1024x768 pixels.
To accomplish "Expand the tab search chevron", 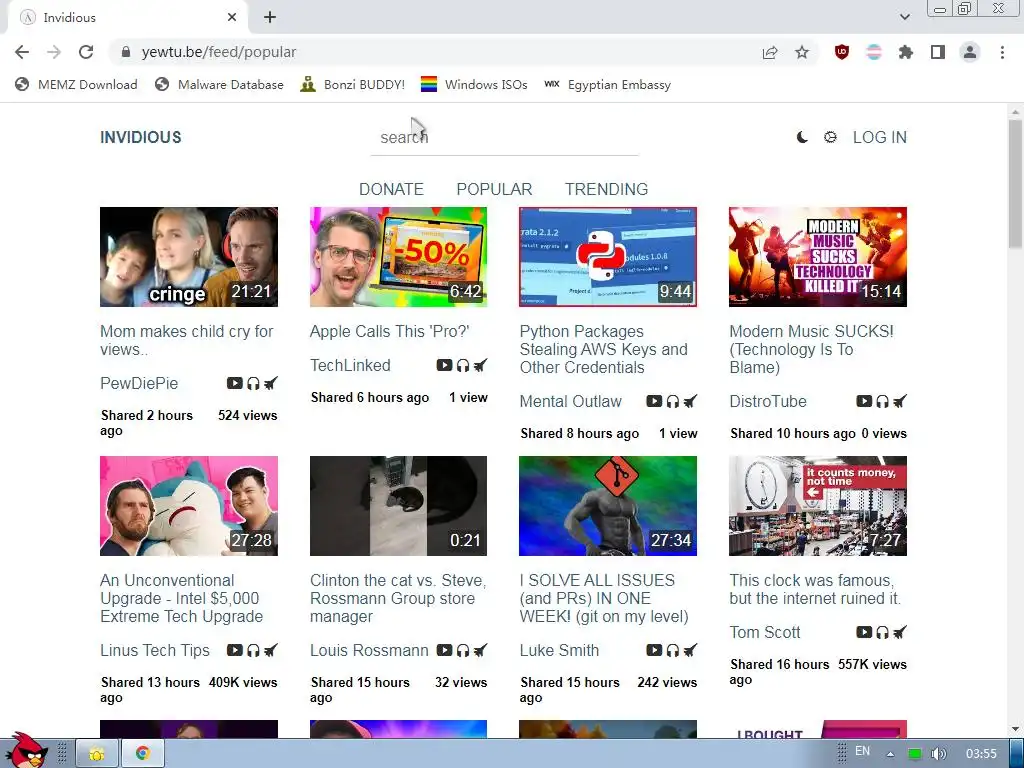I will 904,17.
